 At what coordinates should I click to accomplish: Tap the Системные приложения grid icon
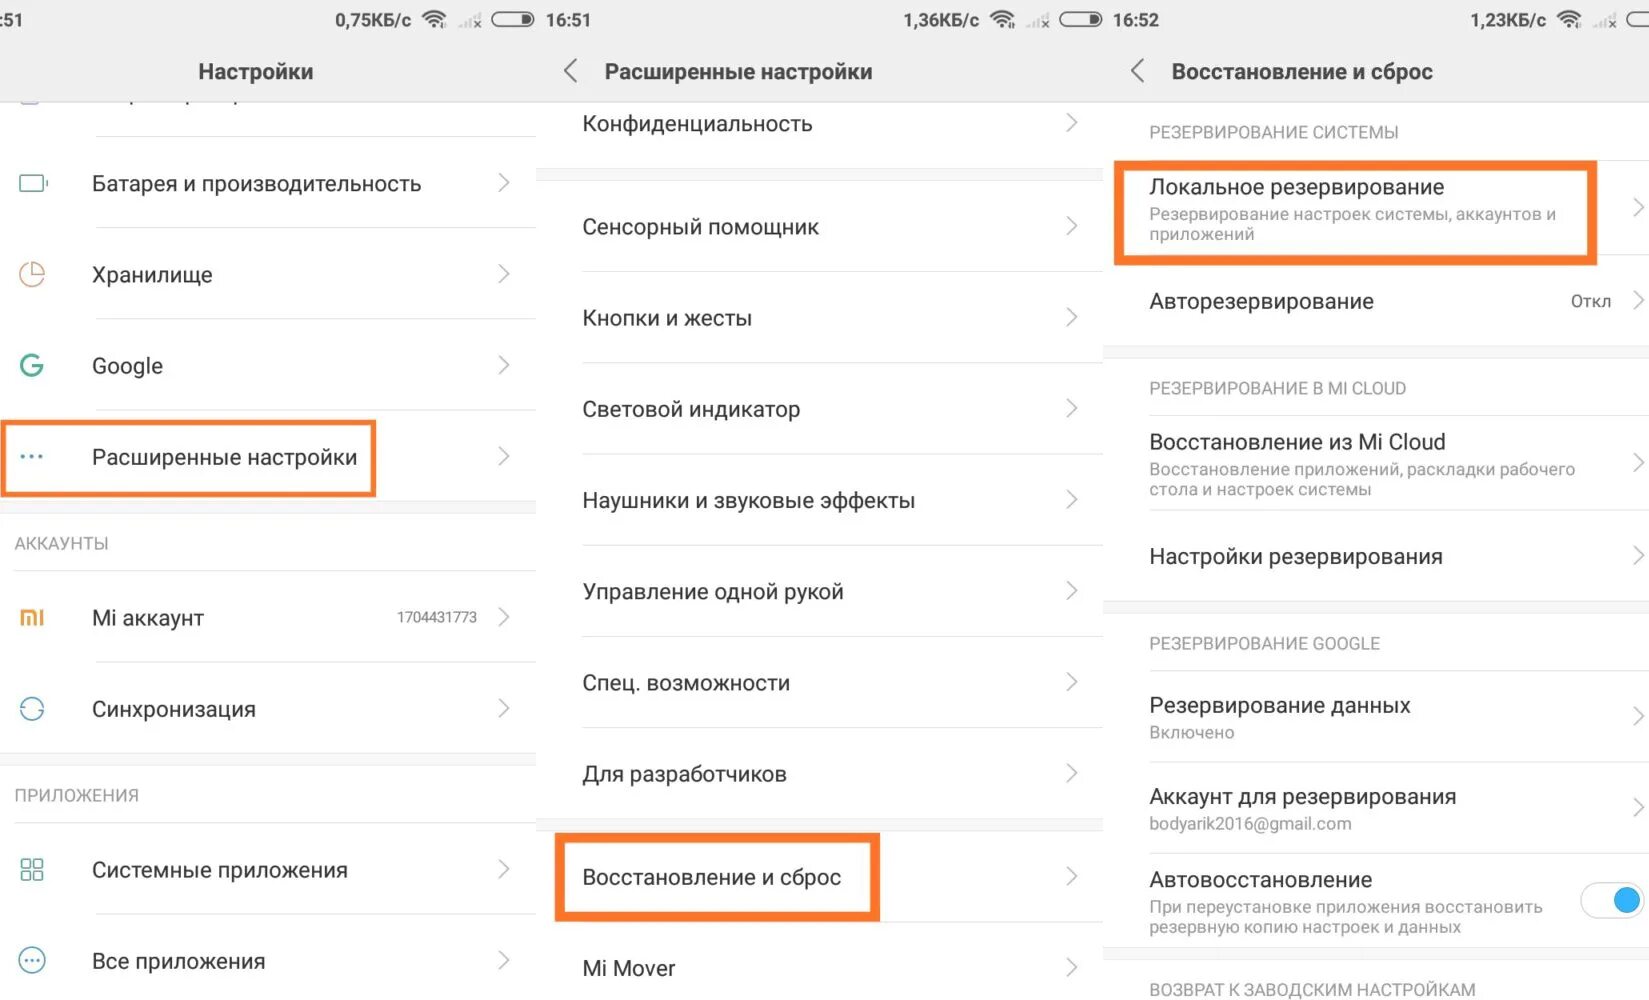32,869
